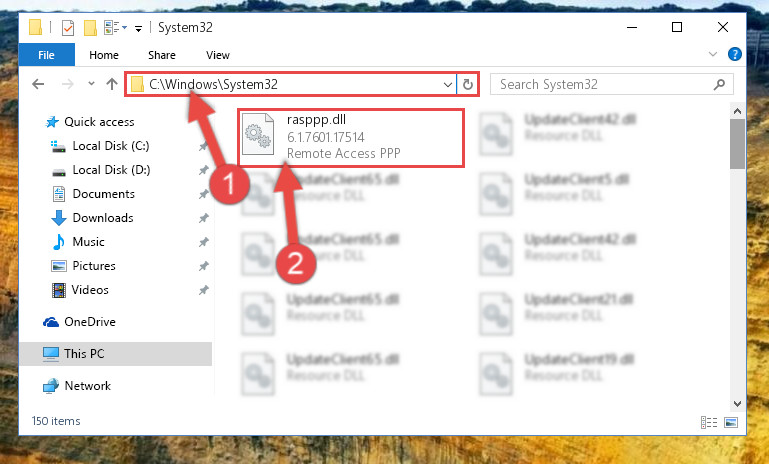Click in the Search System32 field

pyautogui.click(x=602, y=84)
